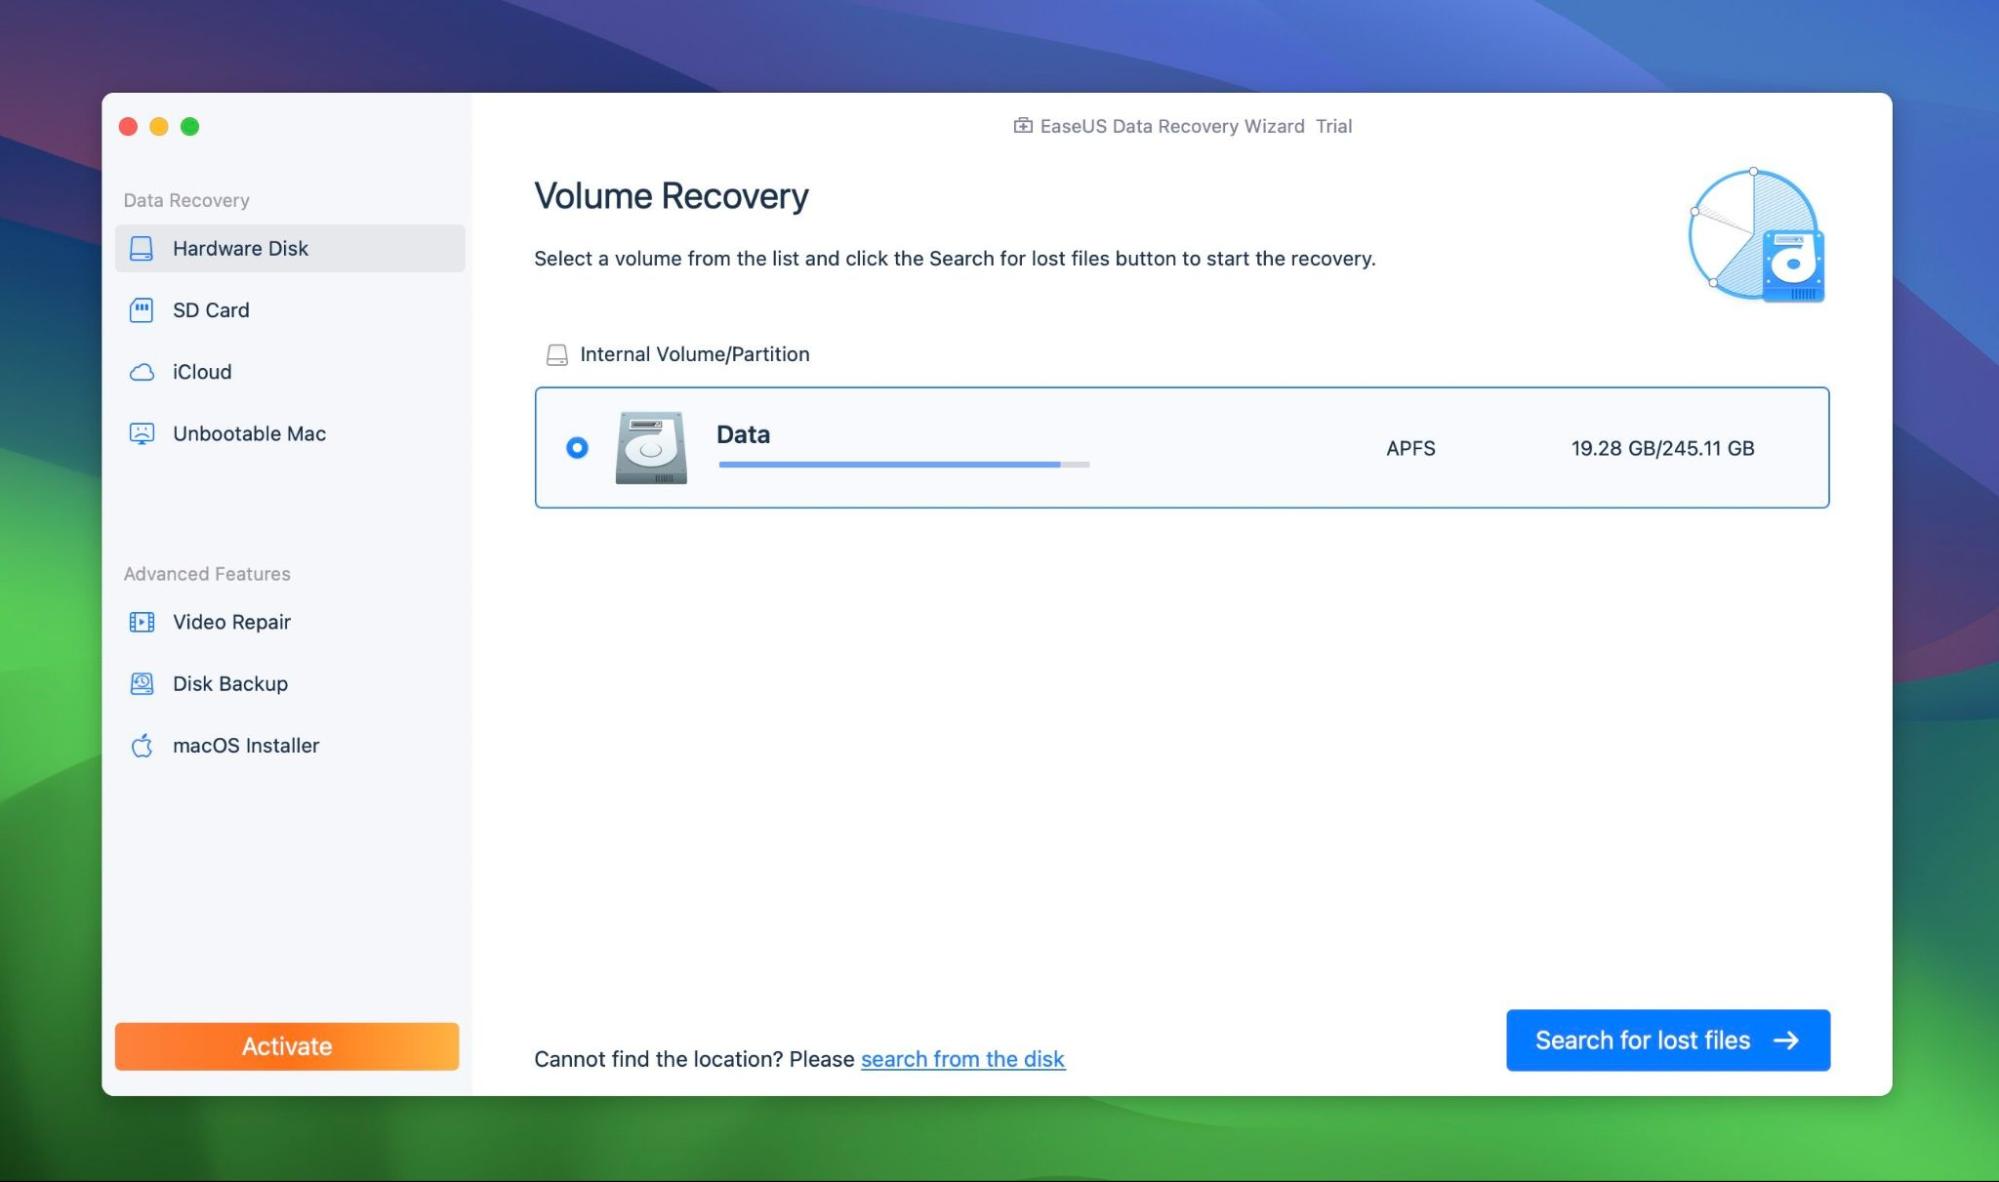Click the Activate button
The width and height of the screenshot is (1999, 1182).
(287, 1046)
